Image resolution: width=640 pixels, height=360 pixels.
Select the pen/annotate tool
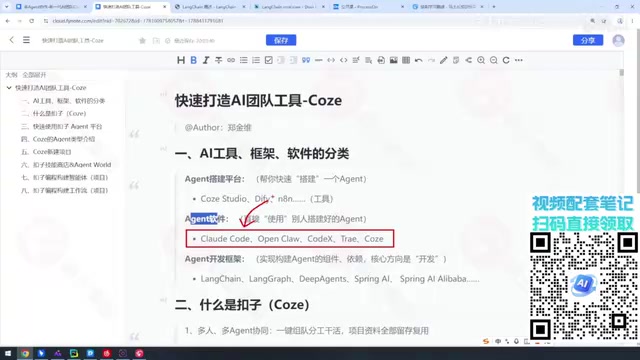coord(444,60)
